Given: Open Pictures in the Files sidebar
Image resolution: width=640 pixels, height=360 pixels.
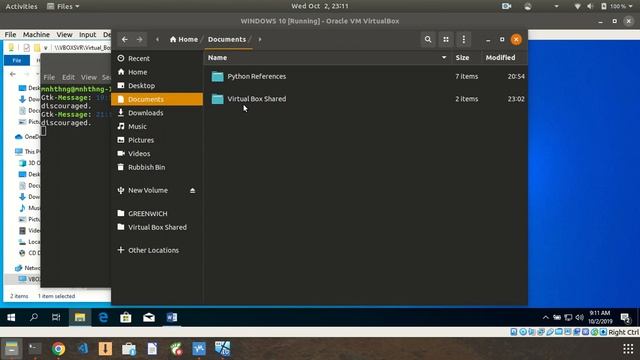Looking at the screenshot, I should [x=157, y=140].
